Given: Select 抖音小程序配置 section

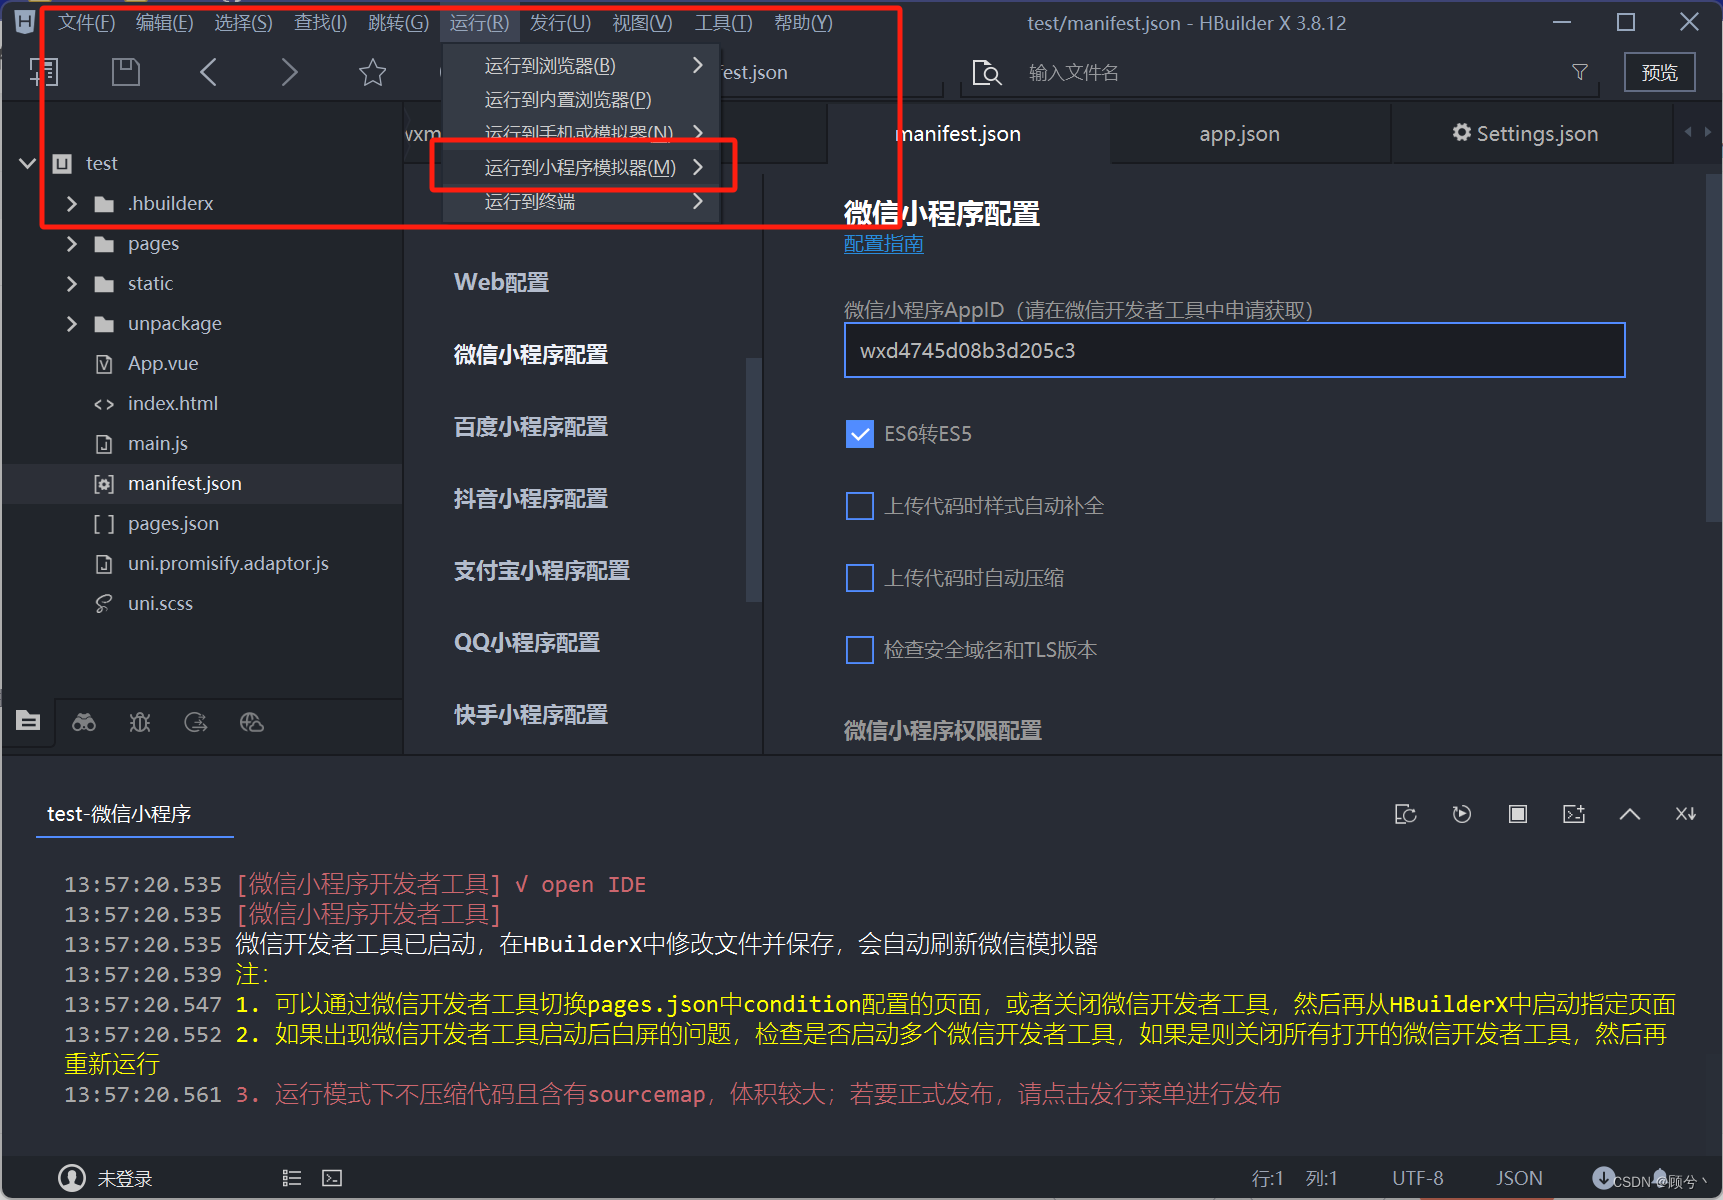Looking at the screenshot, I should pyautogui.click(x=530, y=498).
